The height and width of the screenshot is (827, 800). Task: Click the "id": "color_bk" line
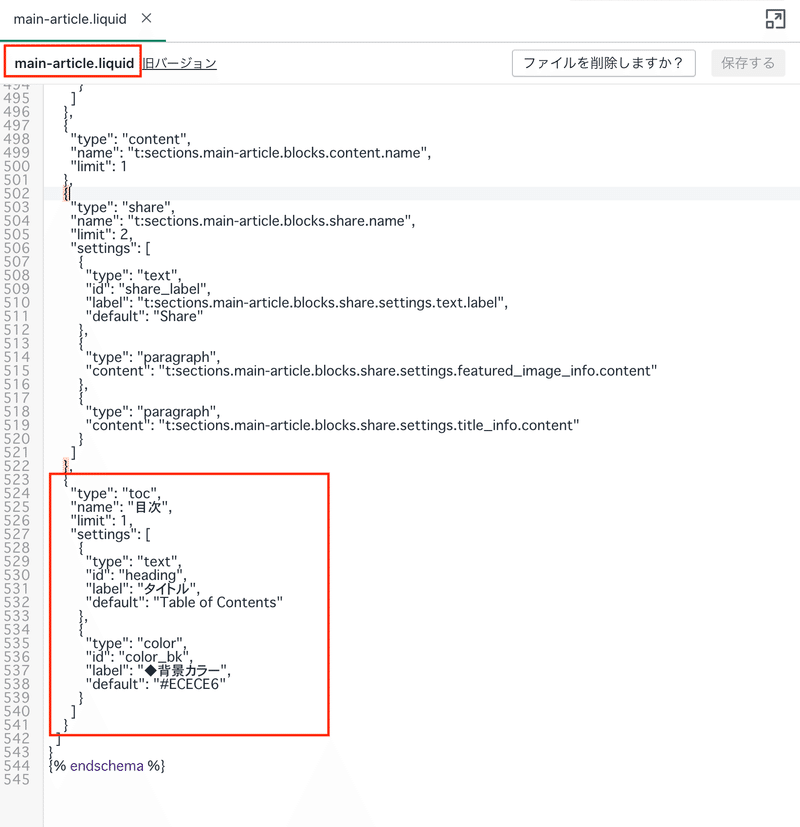tap(139, 657)
